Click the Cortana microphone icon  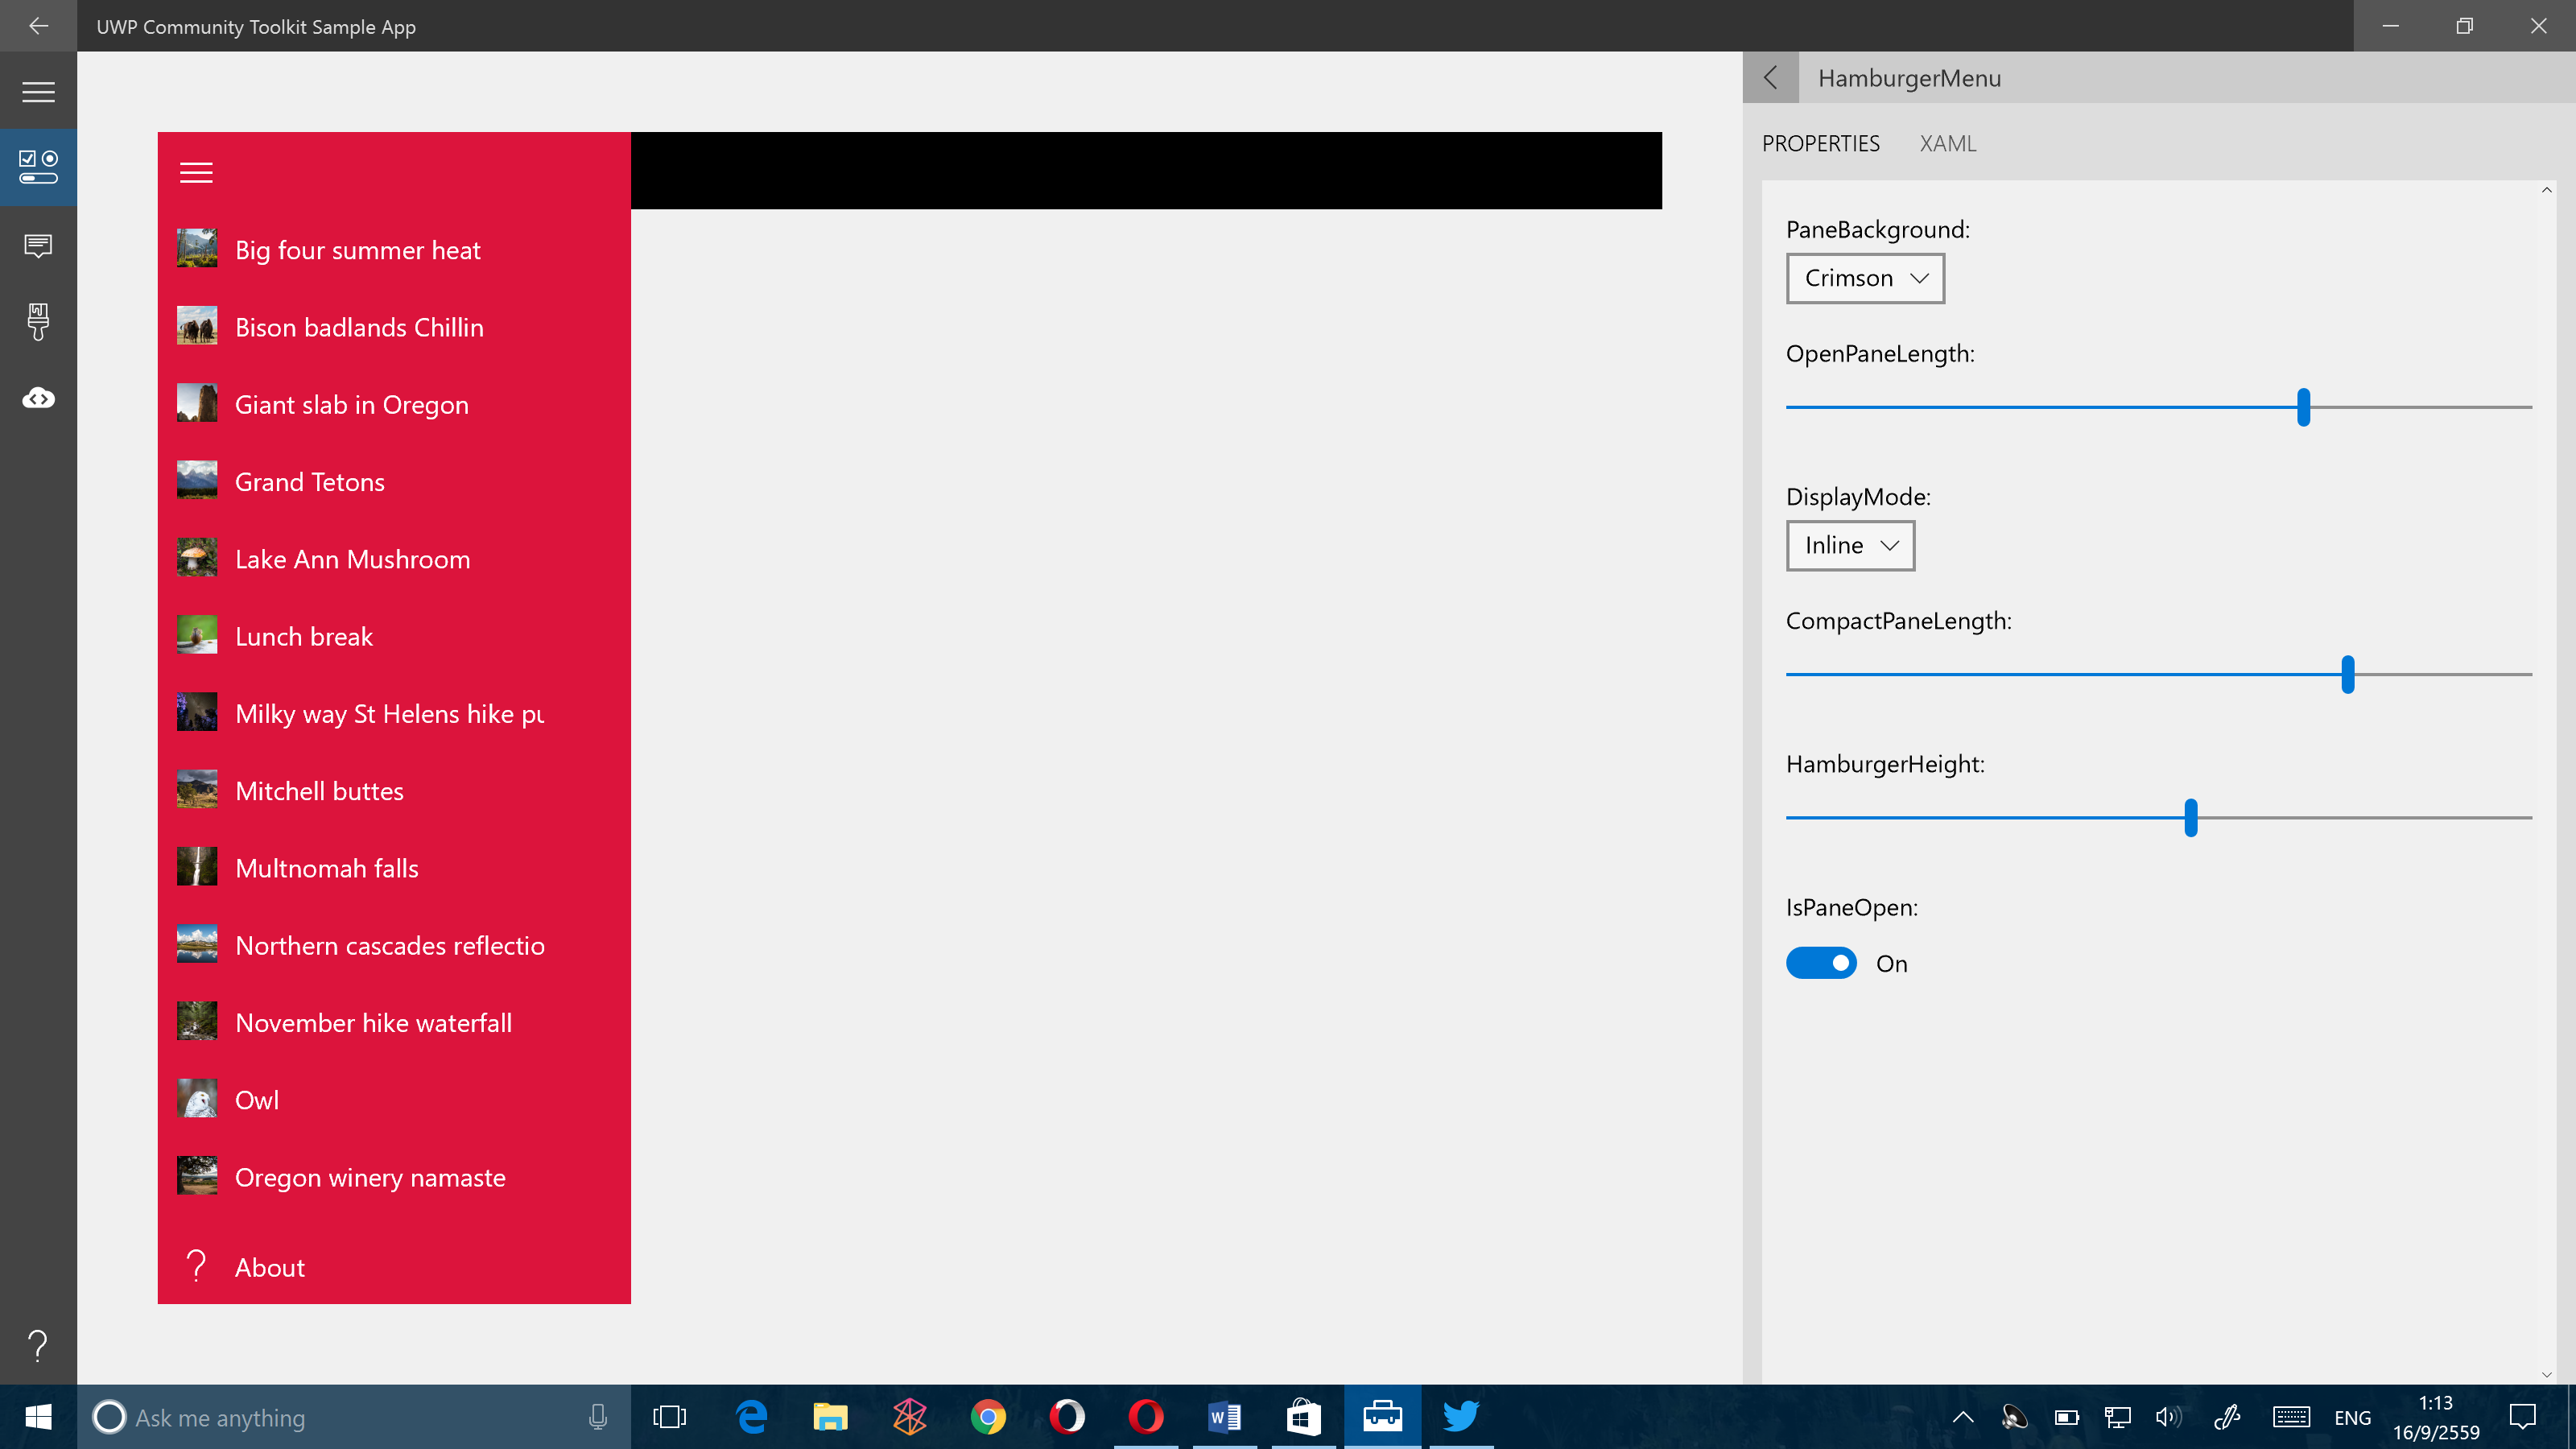coord(598,1417)
